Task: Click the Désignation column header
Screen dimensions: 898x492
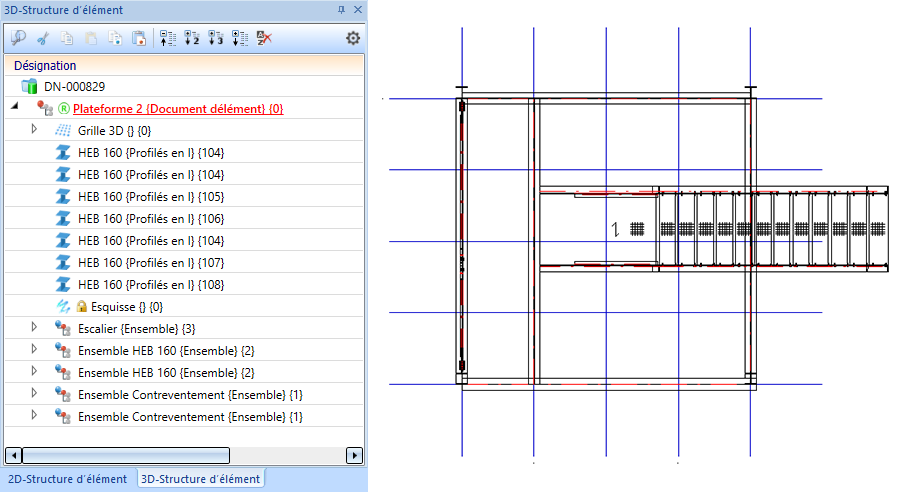Action: click(x=45, y=65)
